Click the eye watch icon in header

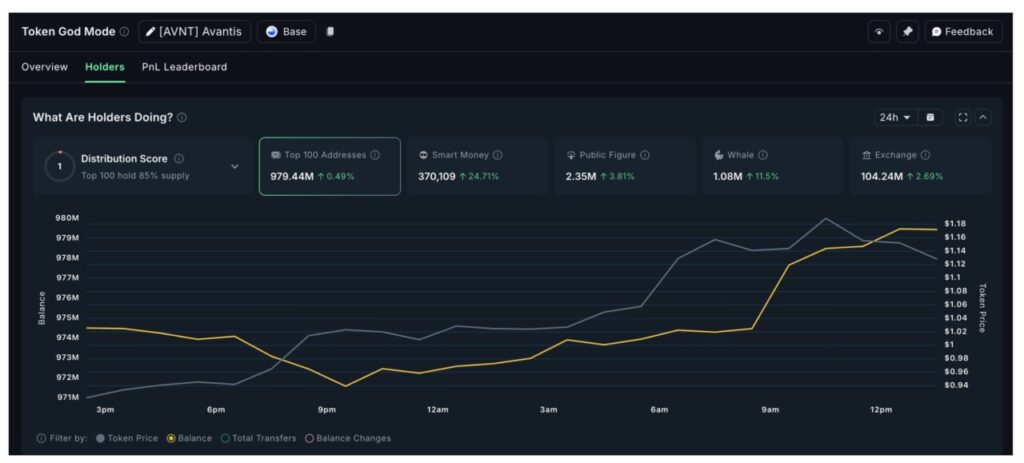tap(879, 32)
